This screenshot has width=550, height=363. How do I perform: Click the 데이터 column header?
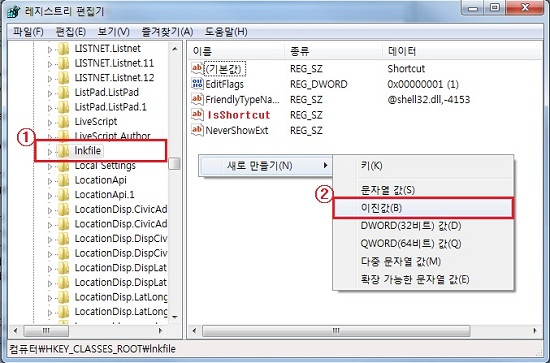(462, 52)
